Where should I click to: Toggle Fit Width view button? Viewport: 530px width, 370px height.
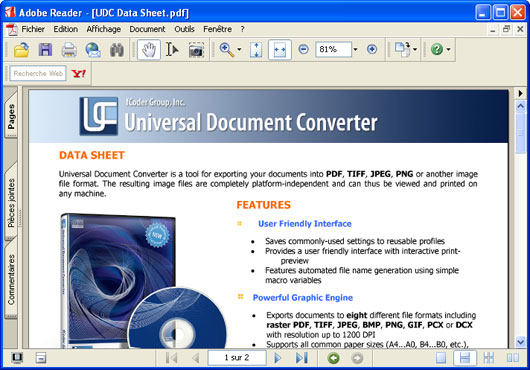coord(280,50)
